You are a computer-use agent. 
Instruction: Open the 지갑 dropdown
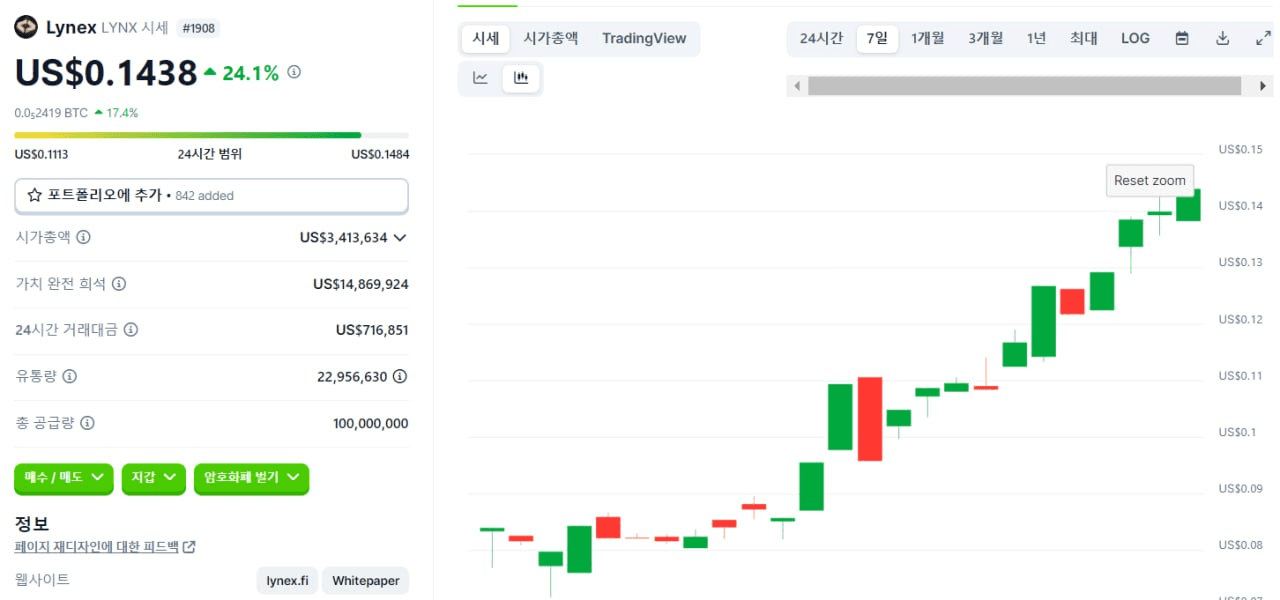[152, 479]
